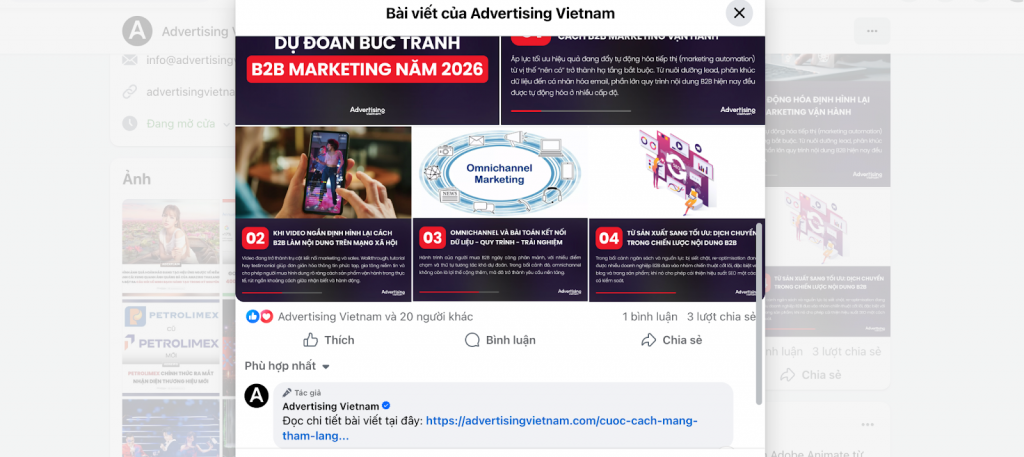Click the speech bubble comment icon
The image size is (1024, 457).
coord(472,340)
